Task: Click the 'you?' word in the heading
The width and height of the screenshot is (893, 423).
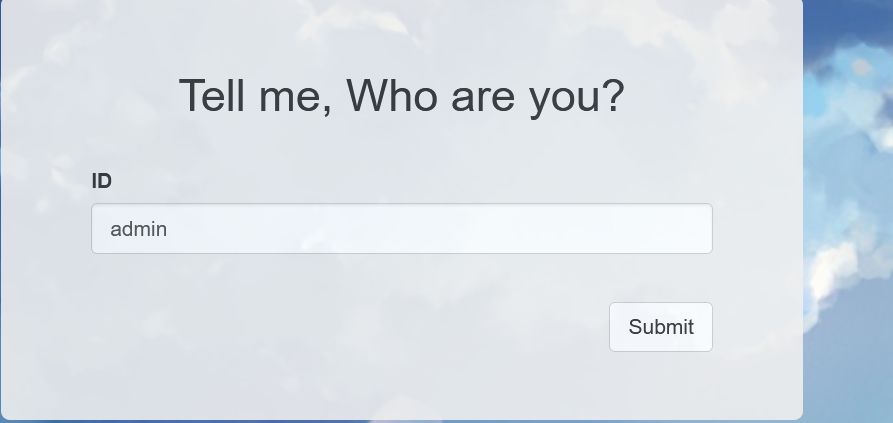Action: point(577,98)
